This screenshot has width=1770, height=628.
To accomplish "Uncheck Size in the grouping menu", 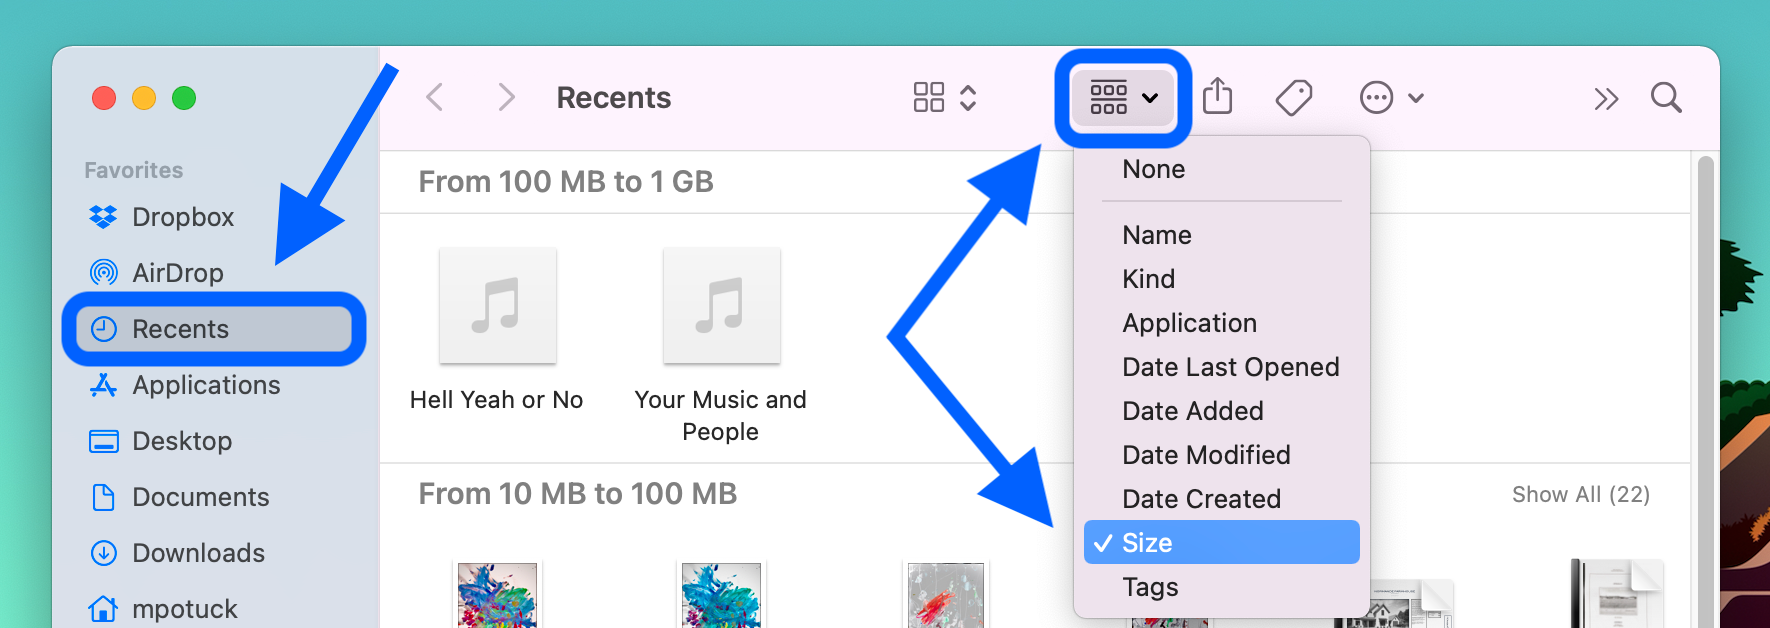I will point(1147,542).
